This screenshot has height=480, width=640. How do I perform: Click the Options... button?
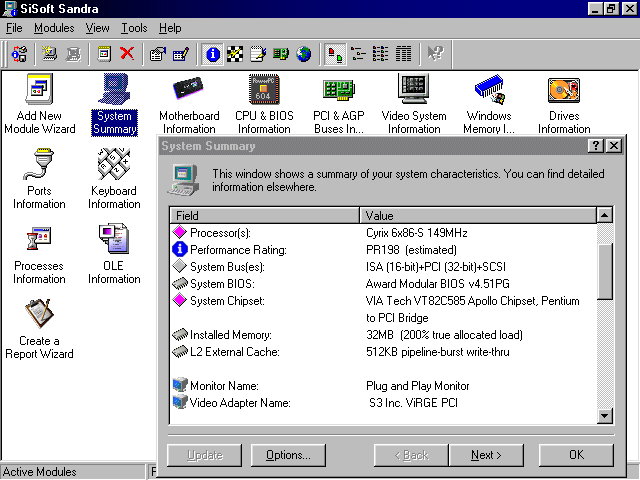(288, 455)
